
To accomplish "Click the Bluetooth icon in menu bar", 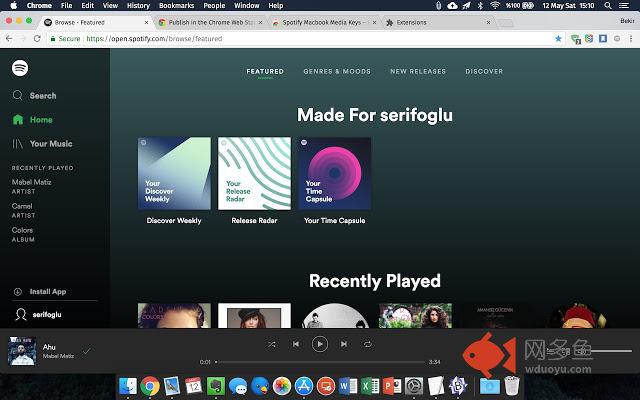I will [x=480, y=6].
